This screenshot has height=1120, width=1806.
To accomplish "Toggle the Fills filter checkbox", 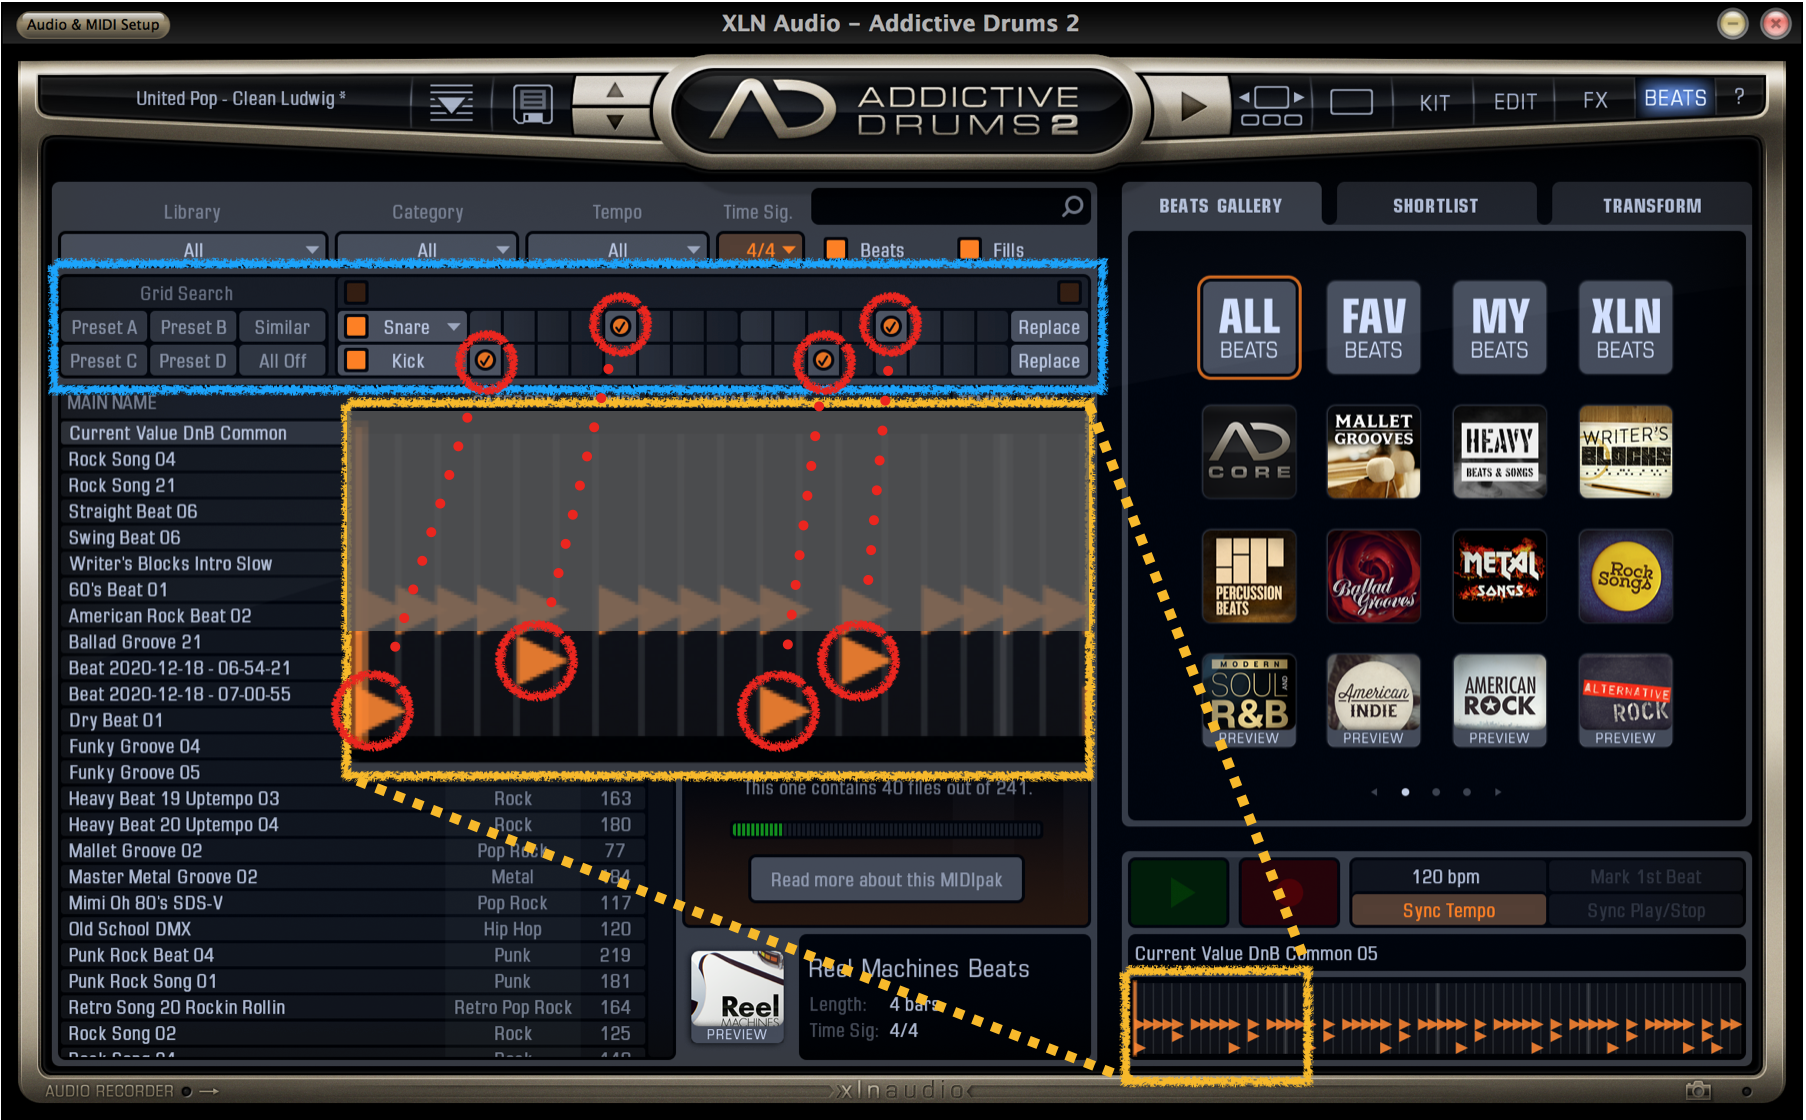I will tap(969, 249).
